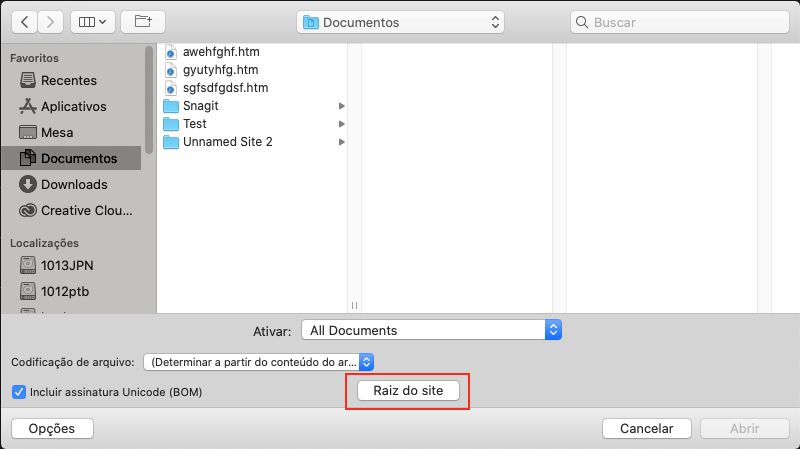Toggle Incluir assinatura Unicode (BOM) checkbox
This screenshot has width=800, height=449.
click(x=19, y=392)
